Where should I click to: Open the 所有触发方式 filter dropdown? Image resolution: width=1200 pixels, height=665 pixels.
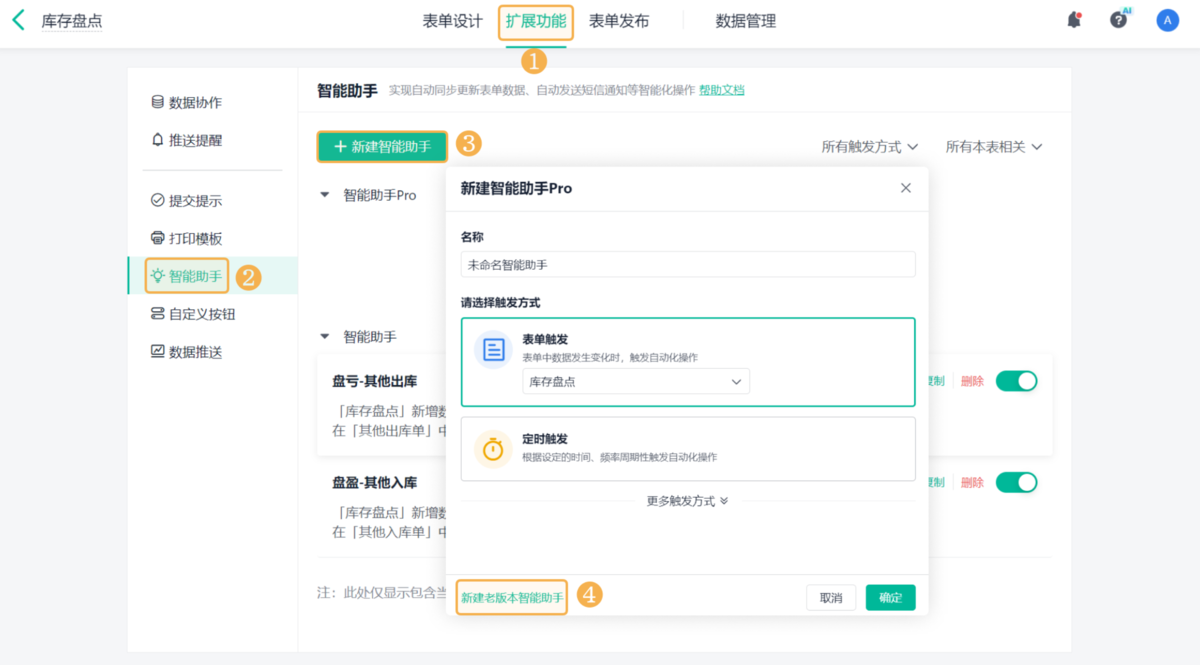pos(870,147)
